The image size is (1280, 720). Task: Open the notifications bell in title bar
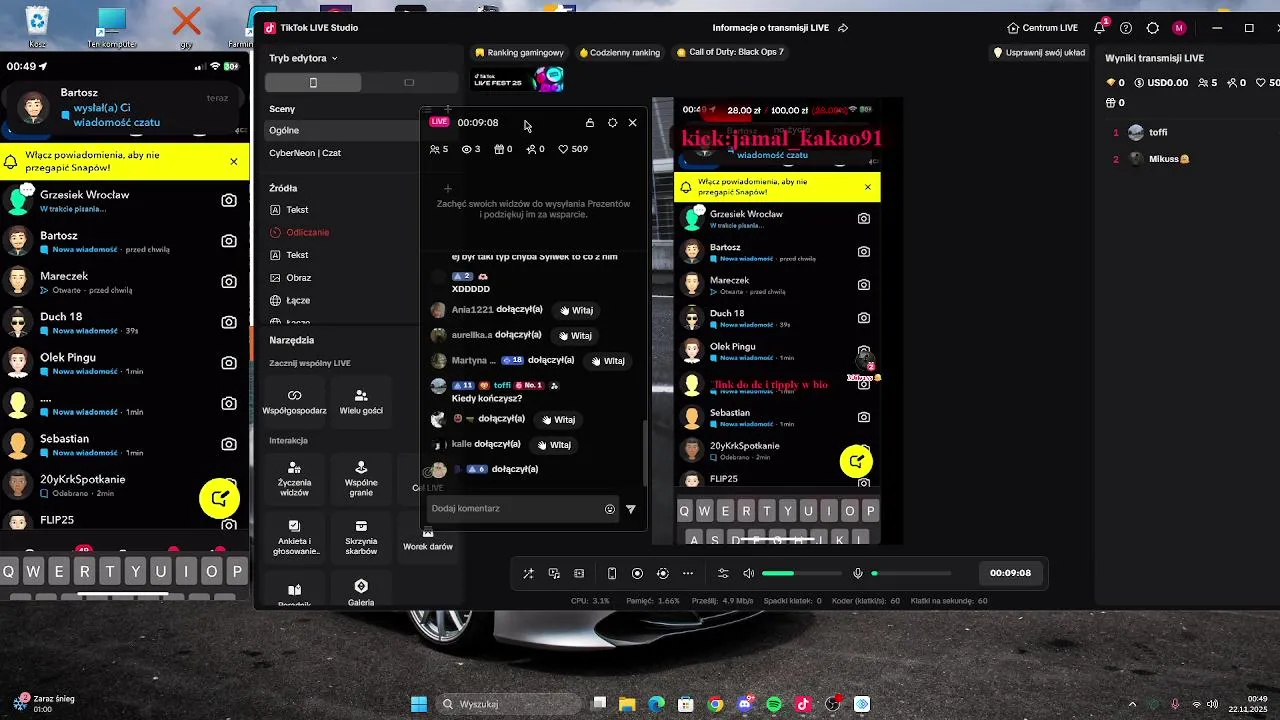[1101, 27]
